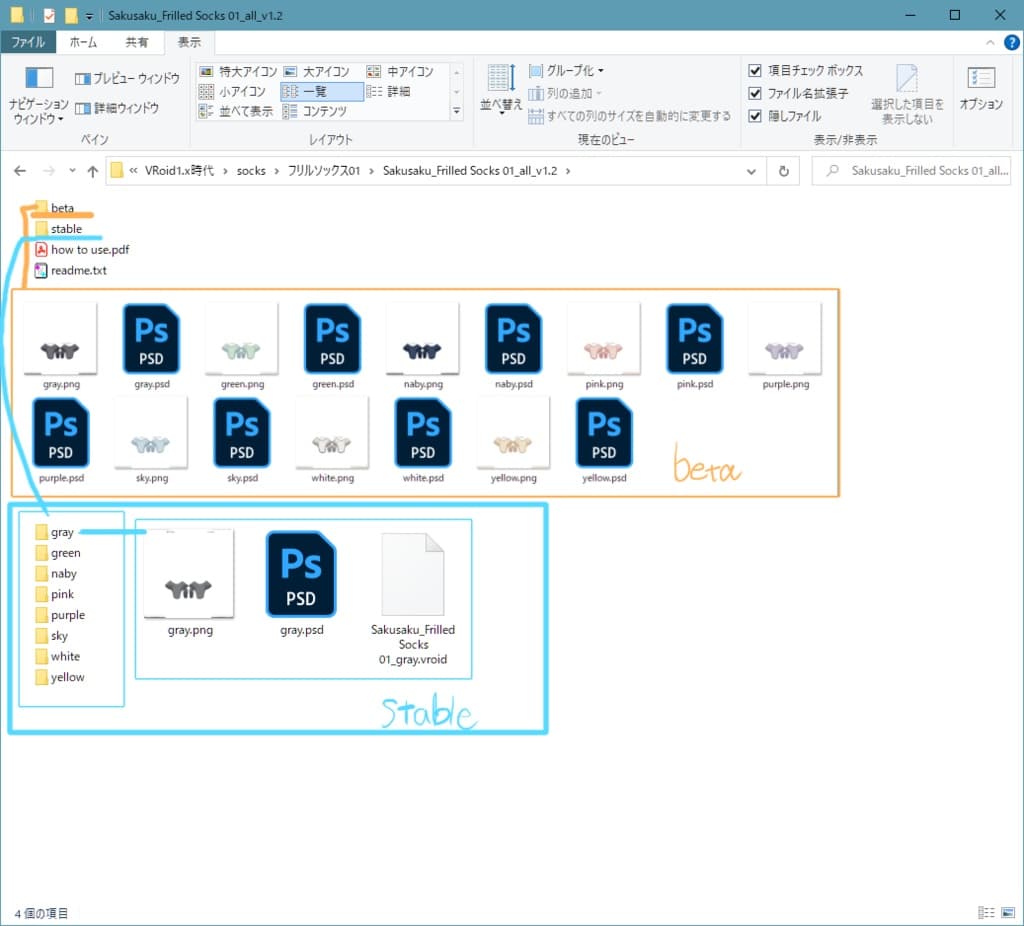This screenshot has width=1024, height=926.
Task: Open the ファイル menu tab
Action: (x=28, y=42)
